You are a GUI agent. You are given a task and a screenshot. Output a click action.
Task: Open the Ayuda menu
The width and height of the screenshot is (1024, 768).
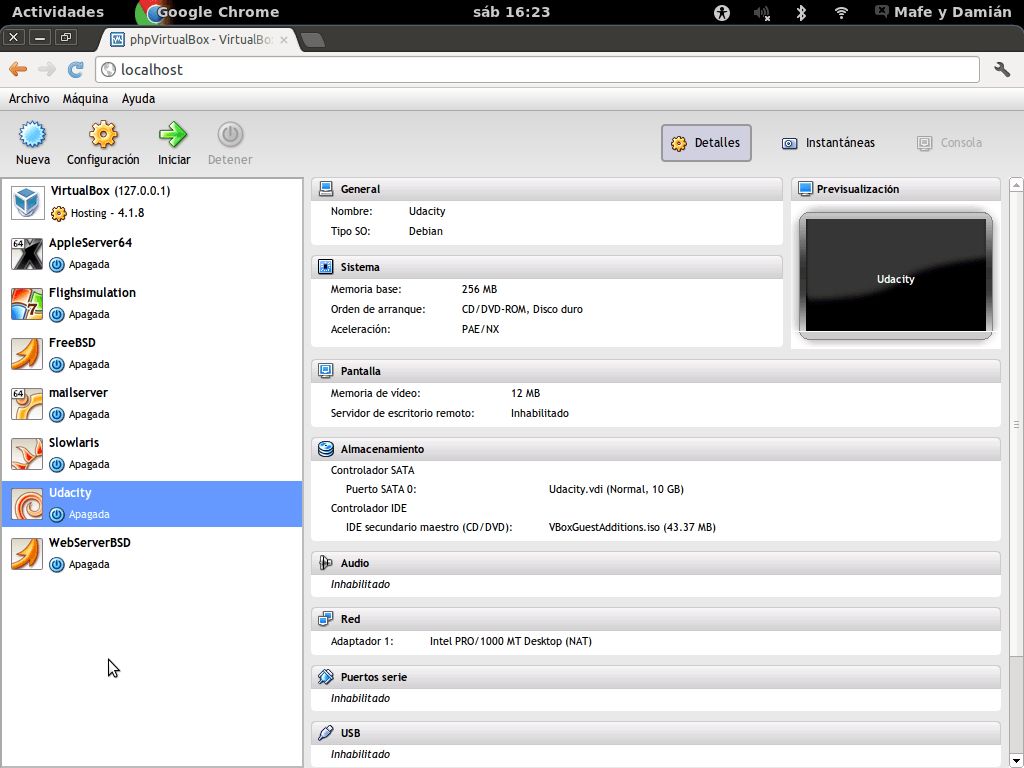[x=138, y=98]
